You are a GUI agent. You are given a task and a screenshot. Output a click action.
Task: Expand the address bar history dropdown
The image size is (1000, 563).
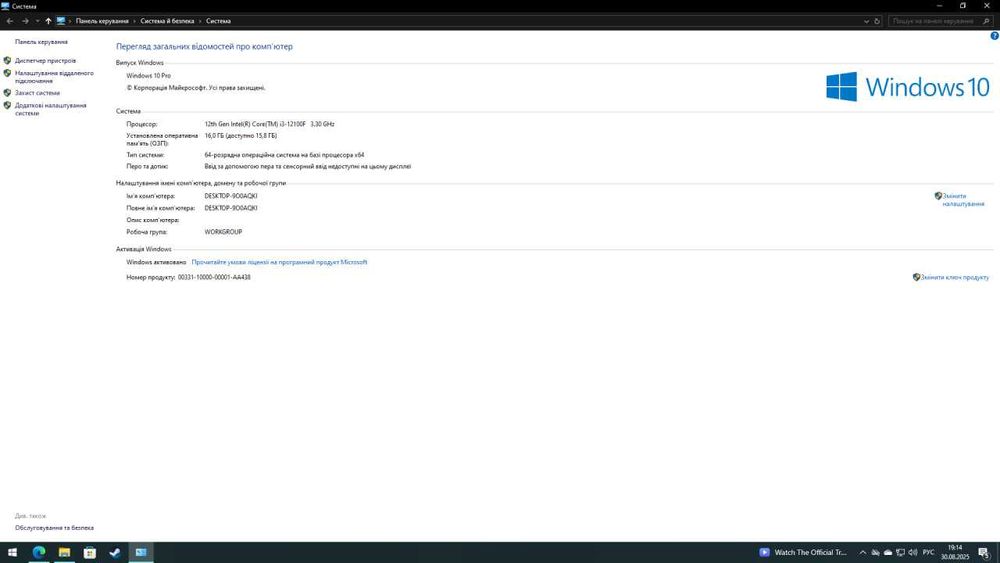tap(866, 21)
